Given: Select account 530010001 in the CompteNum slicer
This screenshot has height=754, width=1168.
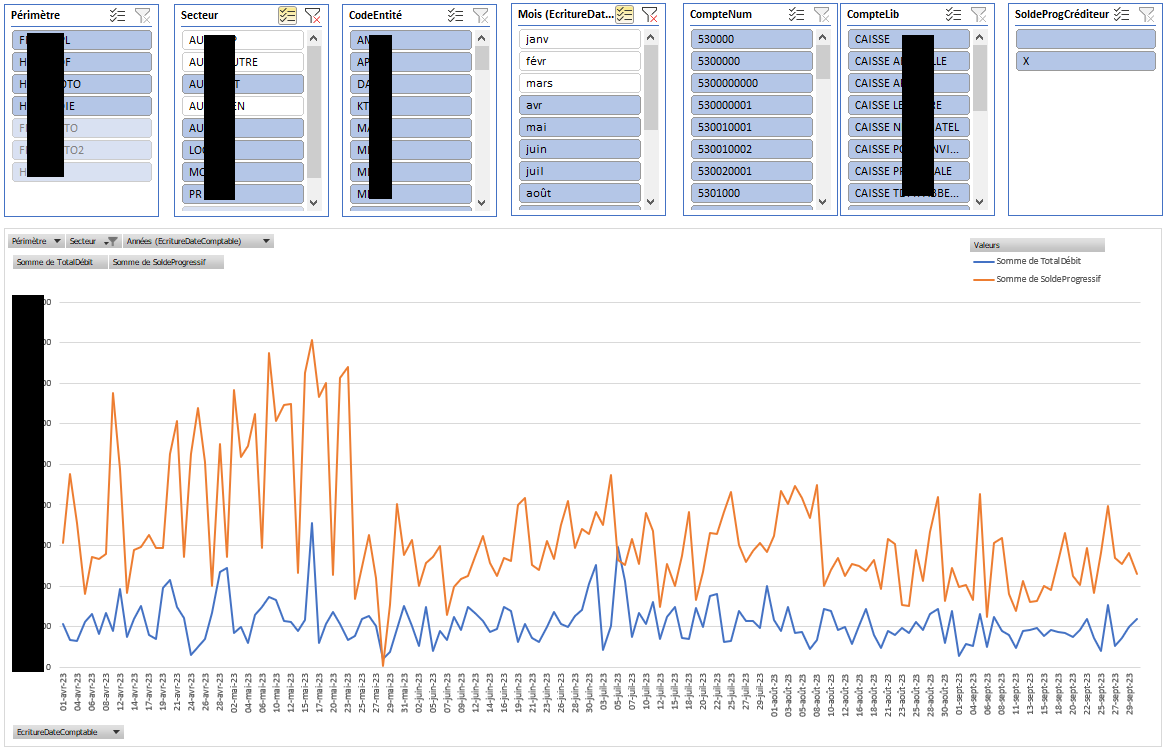Looking at the screenshot, I should (x=752, y=127).
